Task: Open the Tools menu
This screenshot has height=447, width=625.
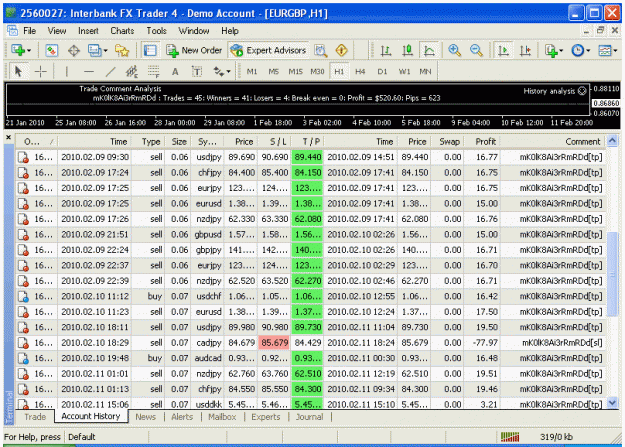Action: [x=156, y=31]
